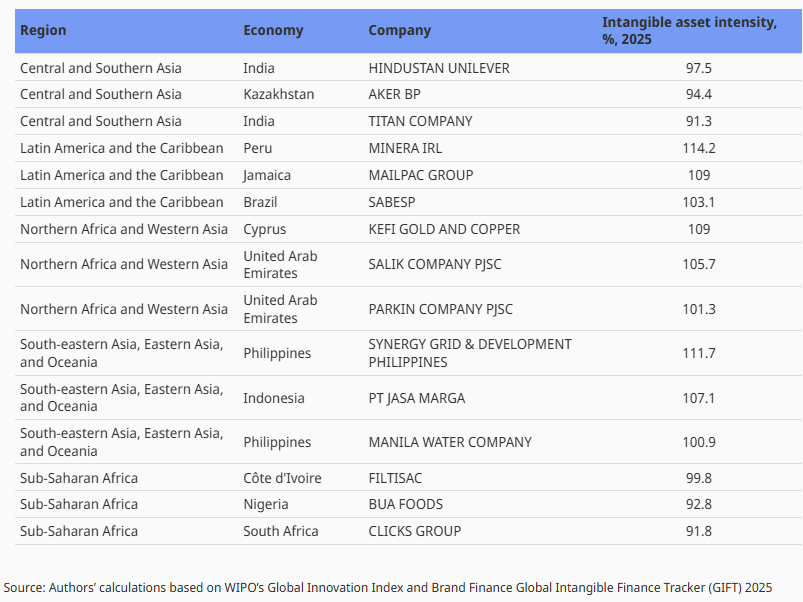
Task: Click the 105.7 intensity value
Action: tap(699, 264)
